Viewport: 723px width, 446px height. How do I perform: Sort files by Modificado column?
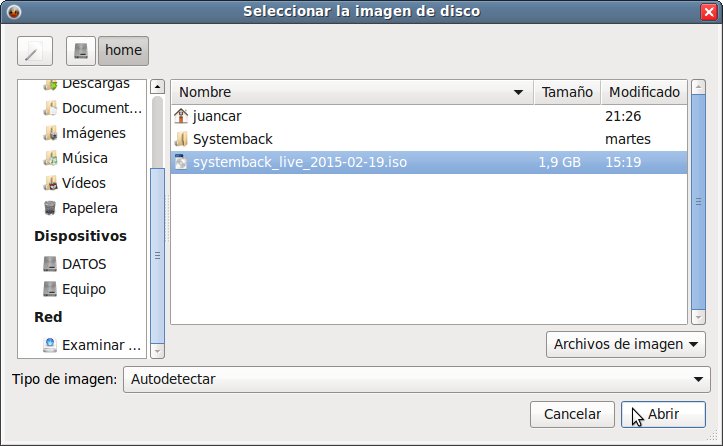[644, 92]
